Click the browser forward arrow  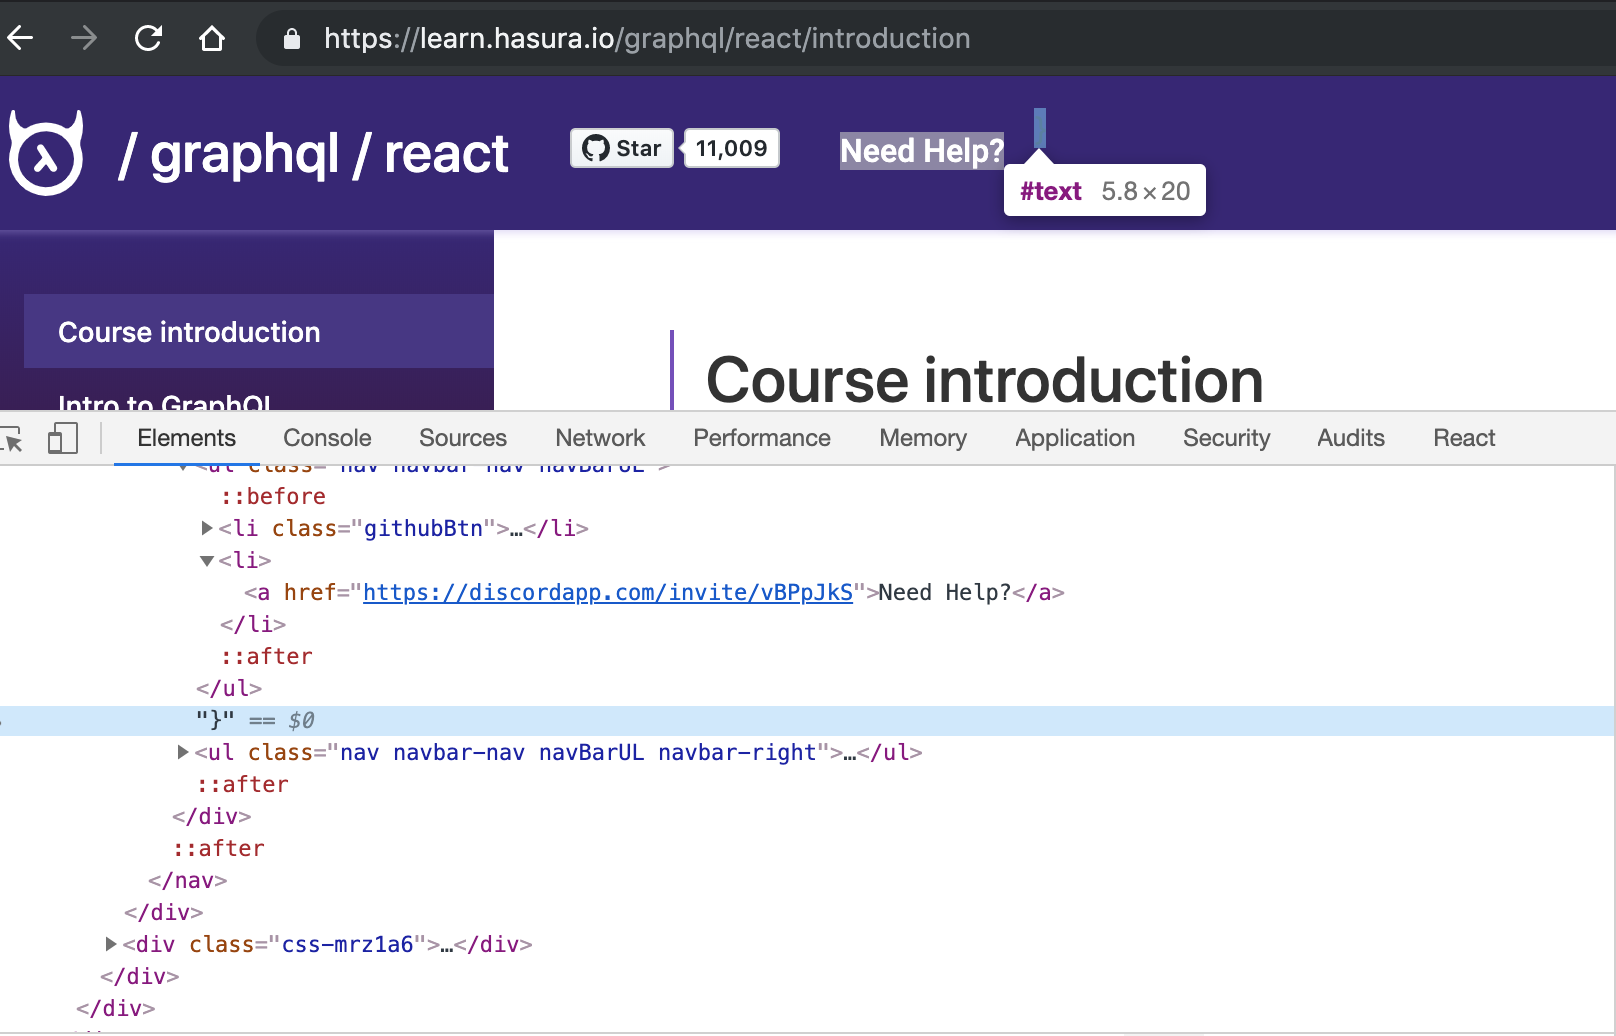tap(84, 39)
